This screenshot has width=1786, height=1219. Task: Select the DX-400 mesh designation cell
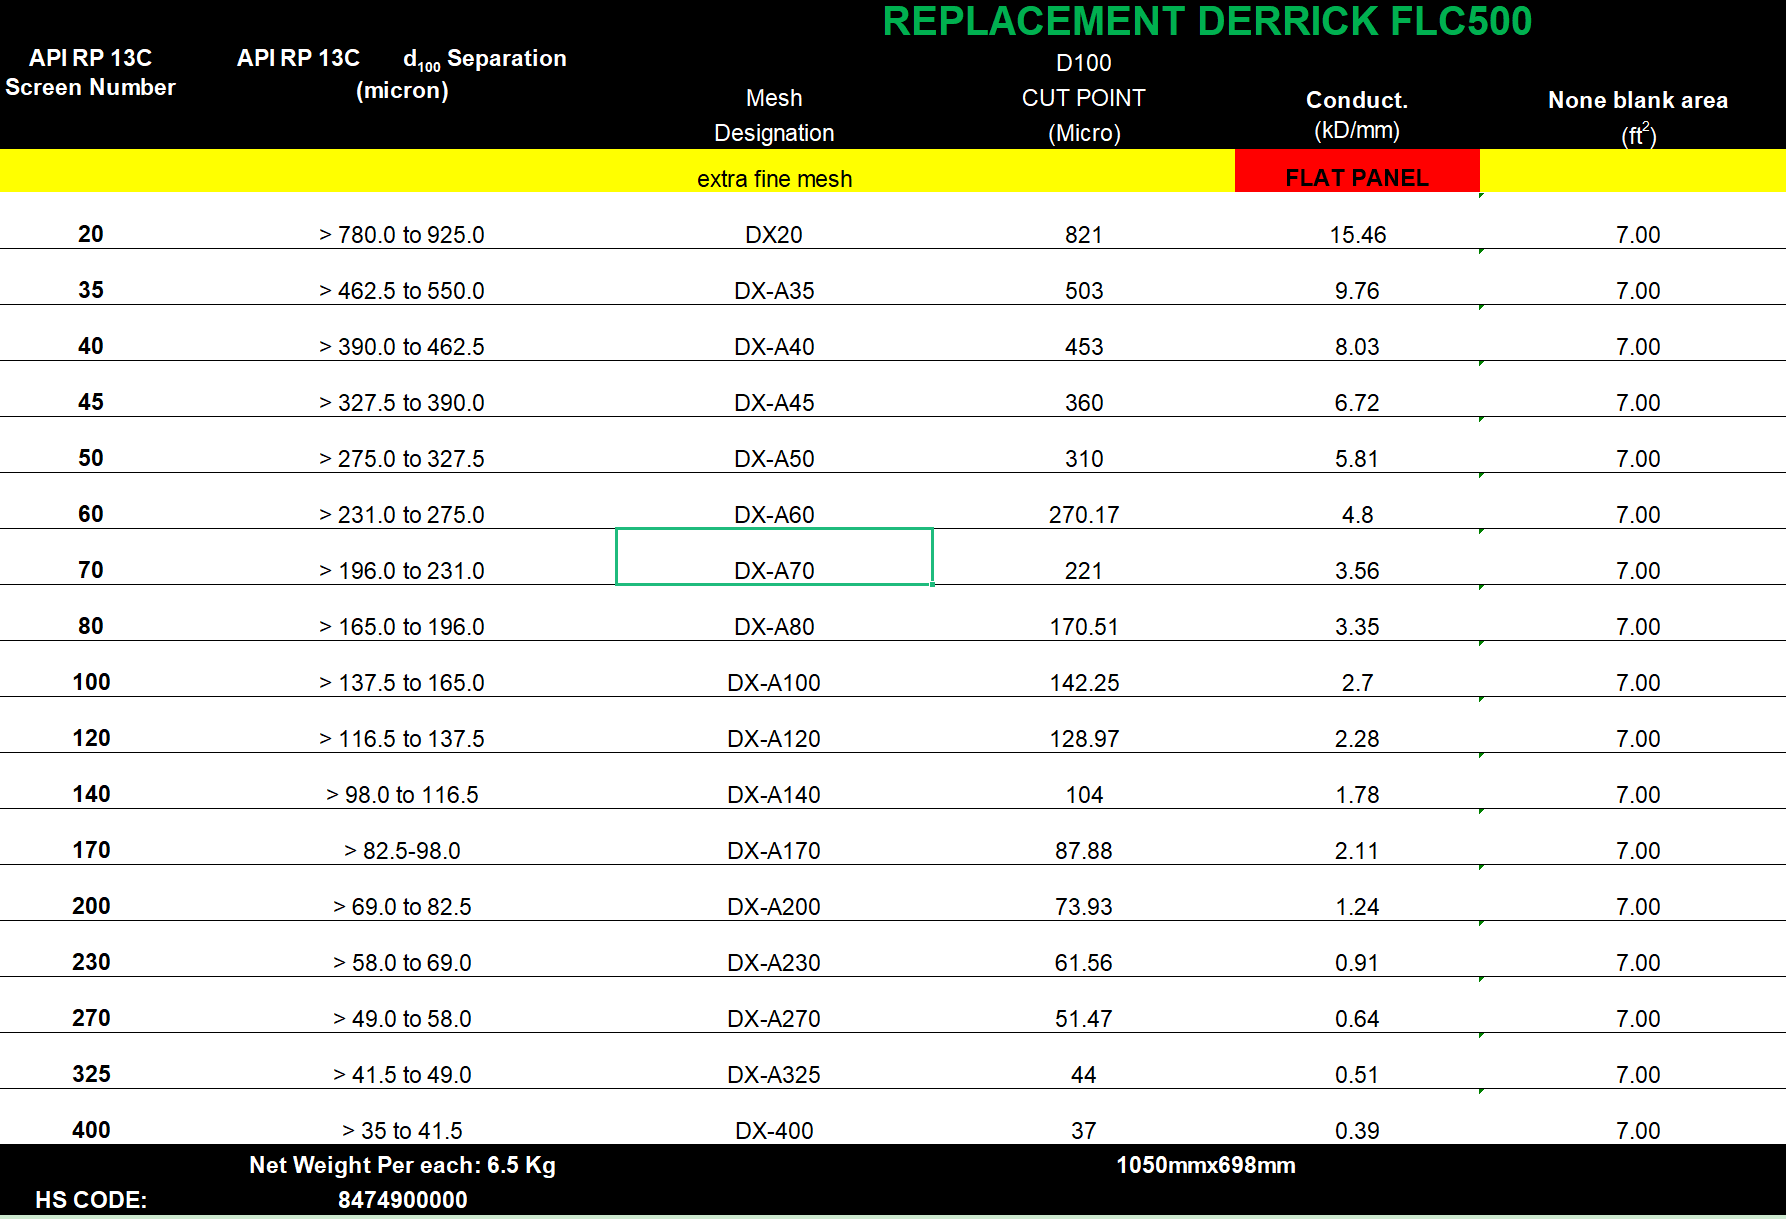(774, 1130)
